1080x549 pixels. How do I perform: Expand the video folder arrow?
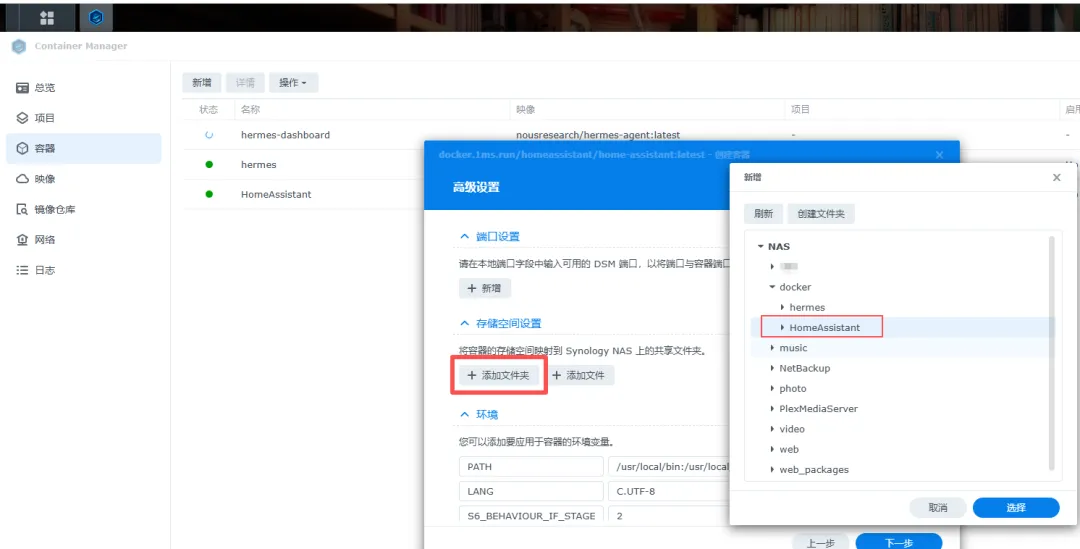point(772,429)
